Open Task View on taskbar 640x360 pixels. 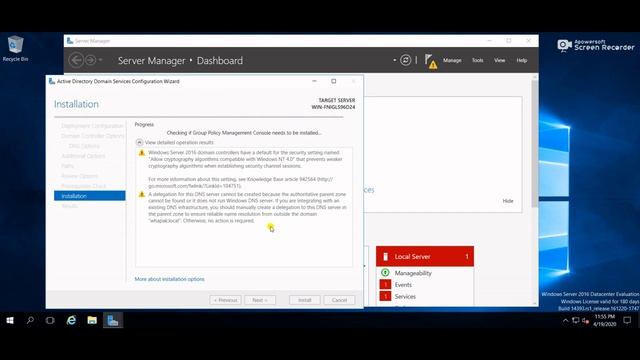pos(50,320)
